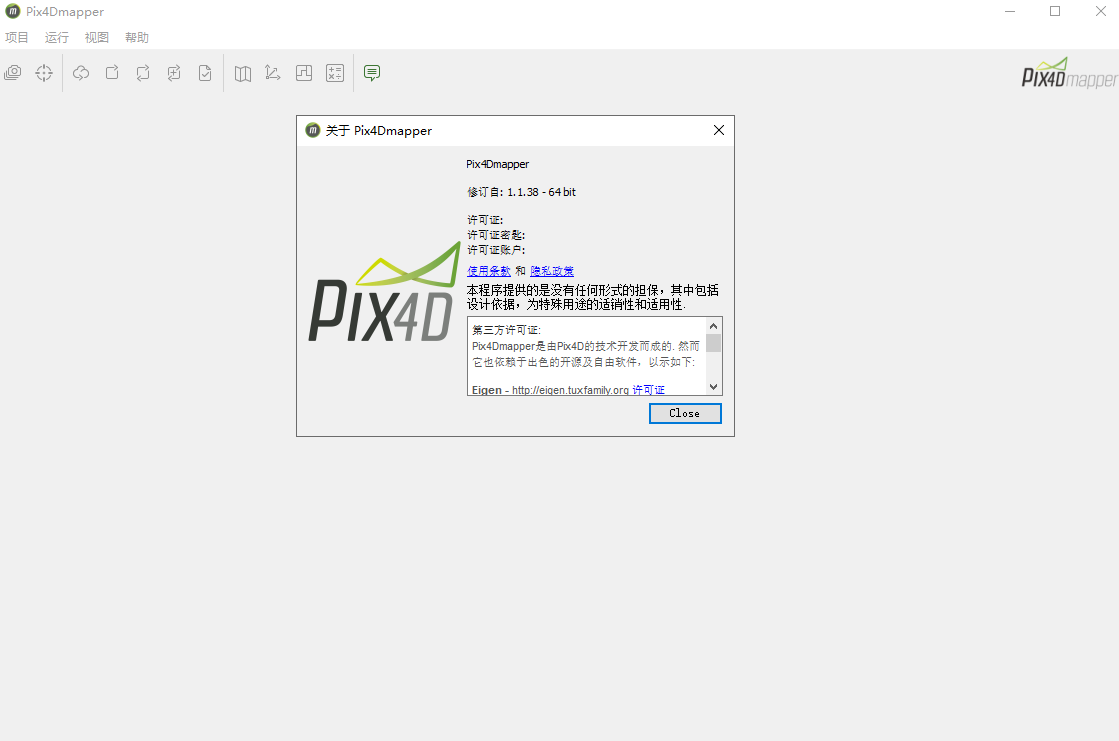Close the Pix4Dmapper main window
1119x741 pixels.
tap(1100, 11)
